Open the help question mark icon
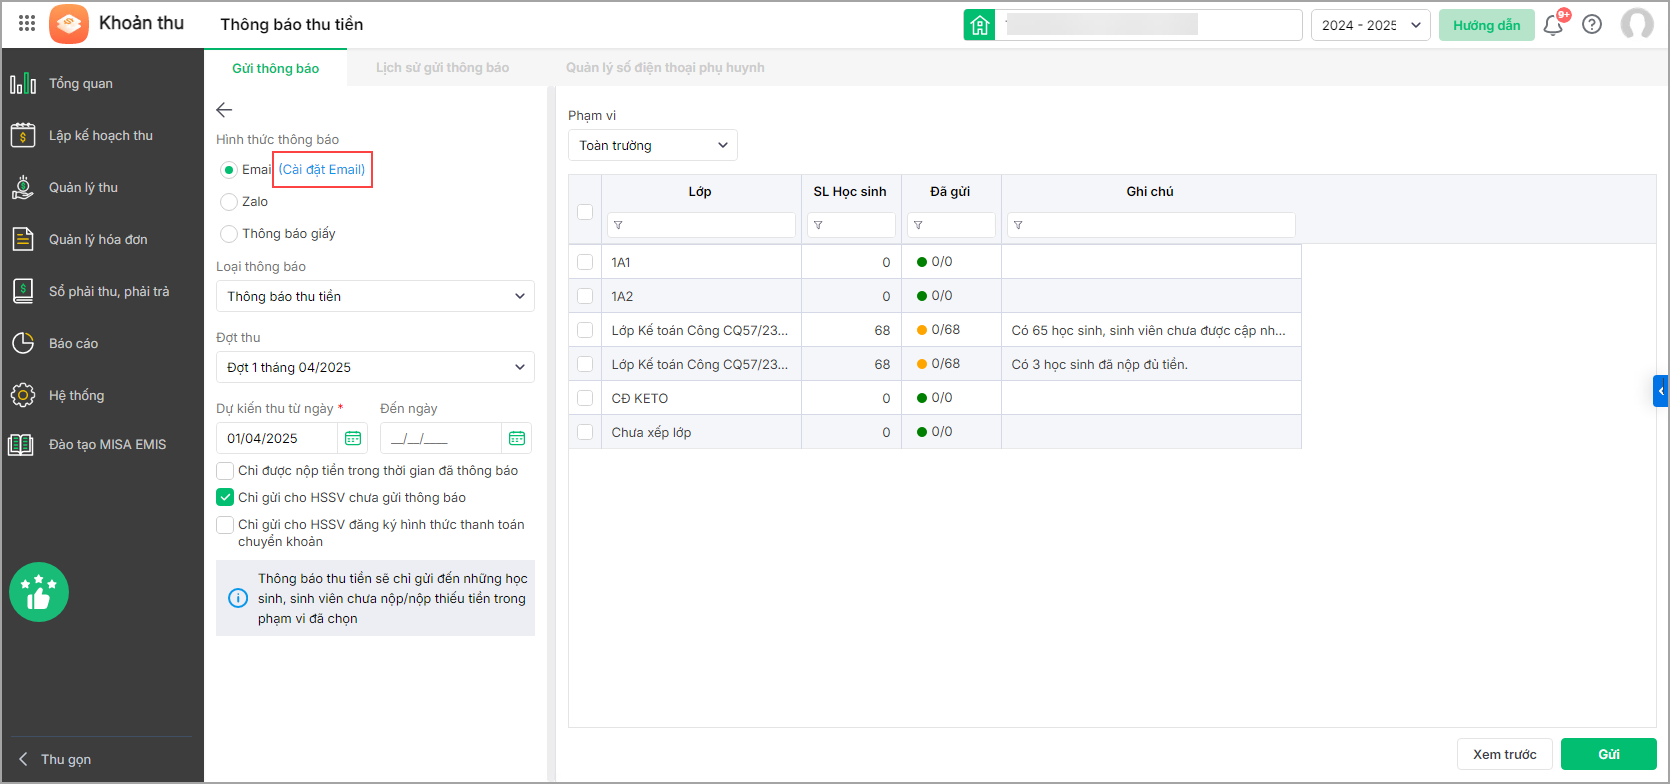 tap(1592, 25)
